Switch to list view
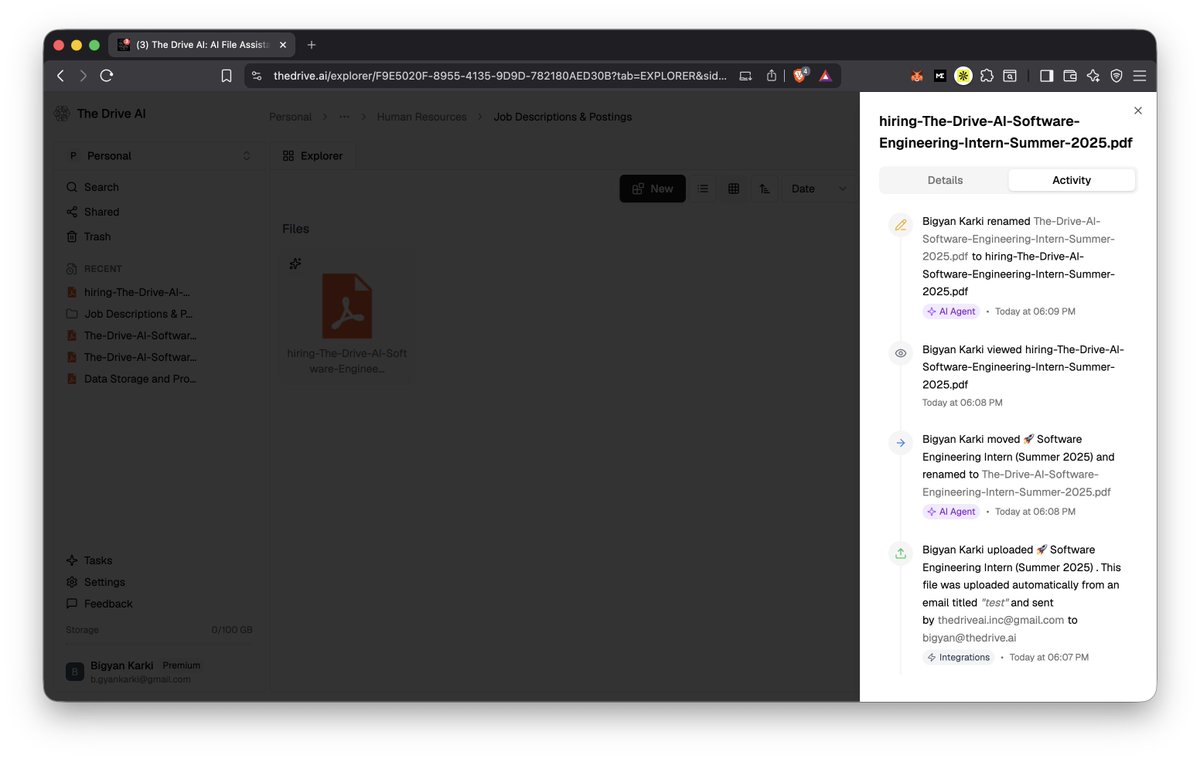The height and width of the screenshot is (759, 1200). (703, 189)
